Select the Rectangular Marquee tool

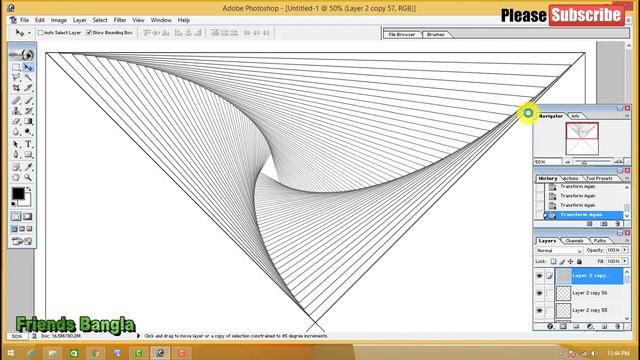pos(16,67)
